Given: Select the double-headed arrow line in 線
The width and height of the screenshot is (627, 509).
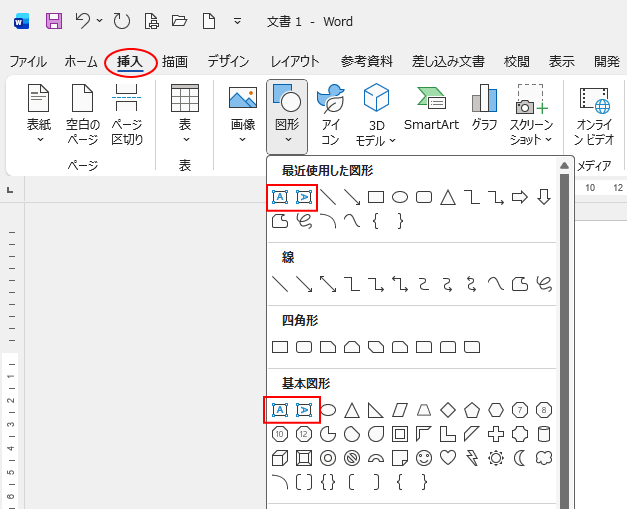Looking at the screenshot, I should [x=328, y=284].
